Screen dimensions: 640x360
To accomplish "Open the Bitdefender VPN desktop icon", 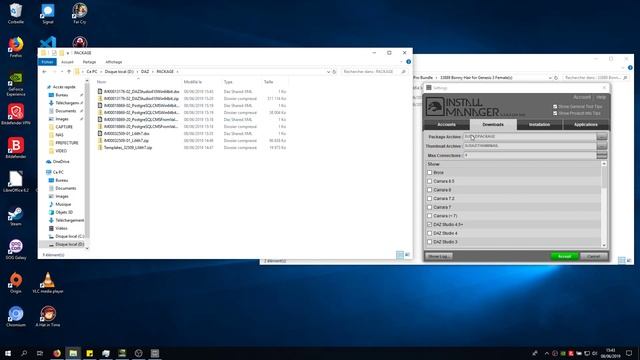I will 16,114.
